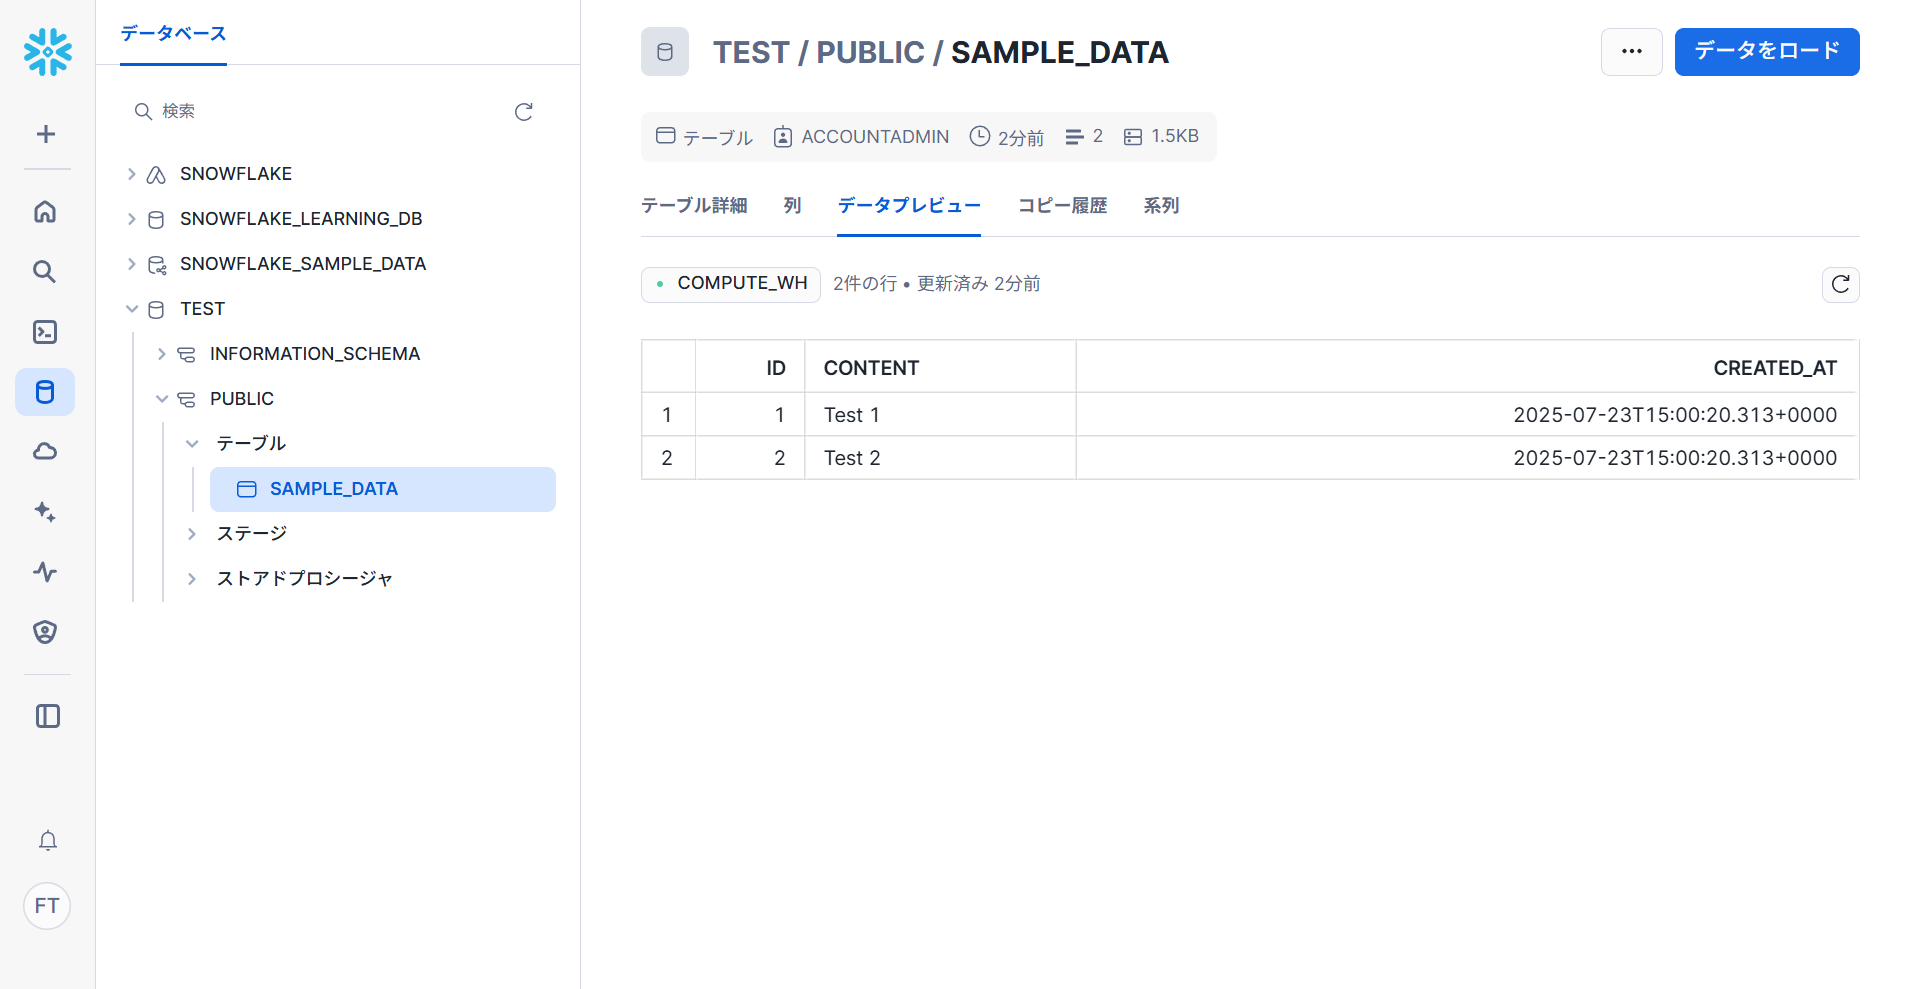Click the ACCOUNTADMIN role icon
This screenshot has width=1920, height=989.
click(783, 137)
